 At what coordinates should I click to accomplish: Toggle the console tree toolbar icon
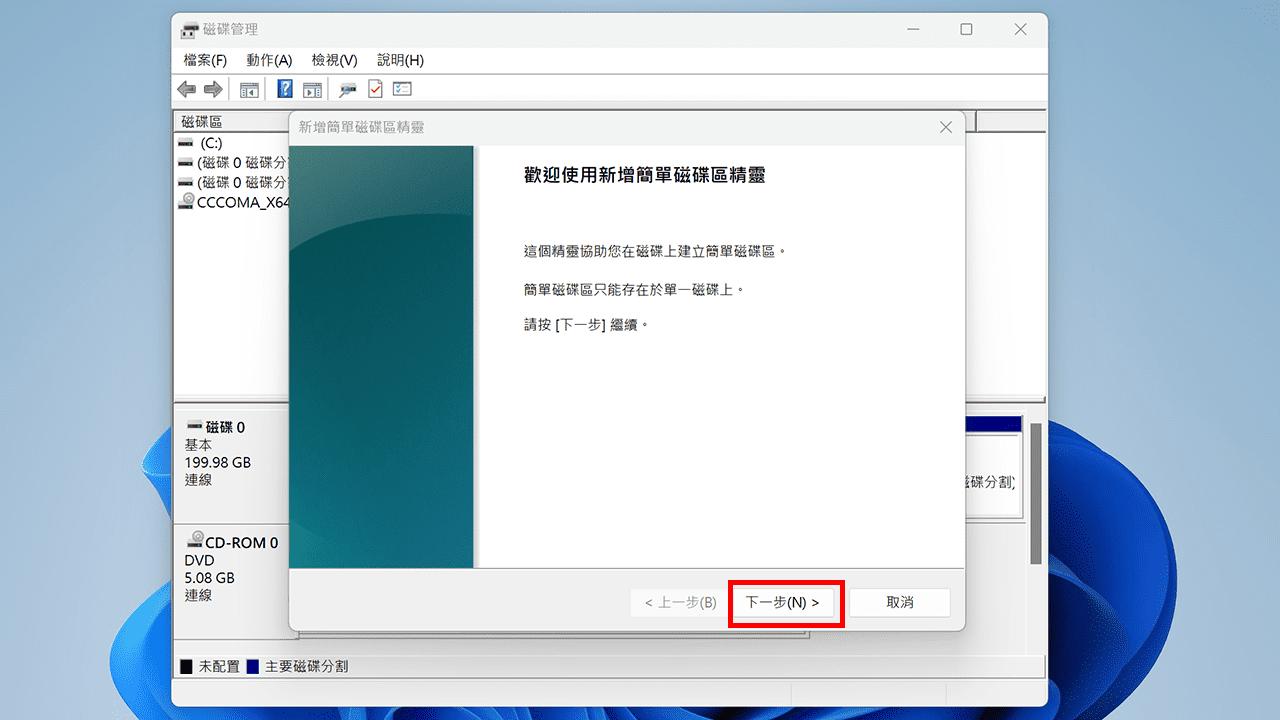(x=249, y=89)
